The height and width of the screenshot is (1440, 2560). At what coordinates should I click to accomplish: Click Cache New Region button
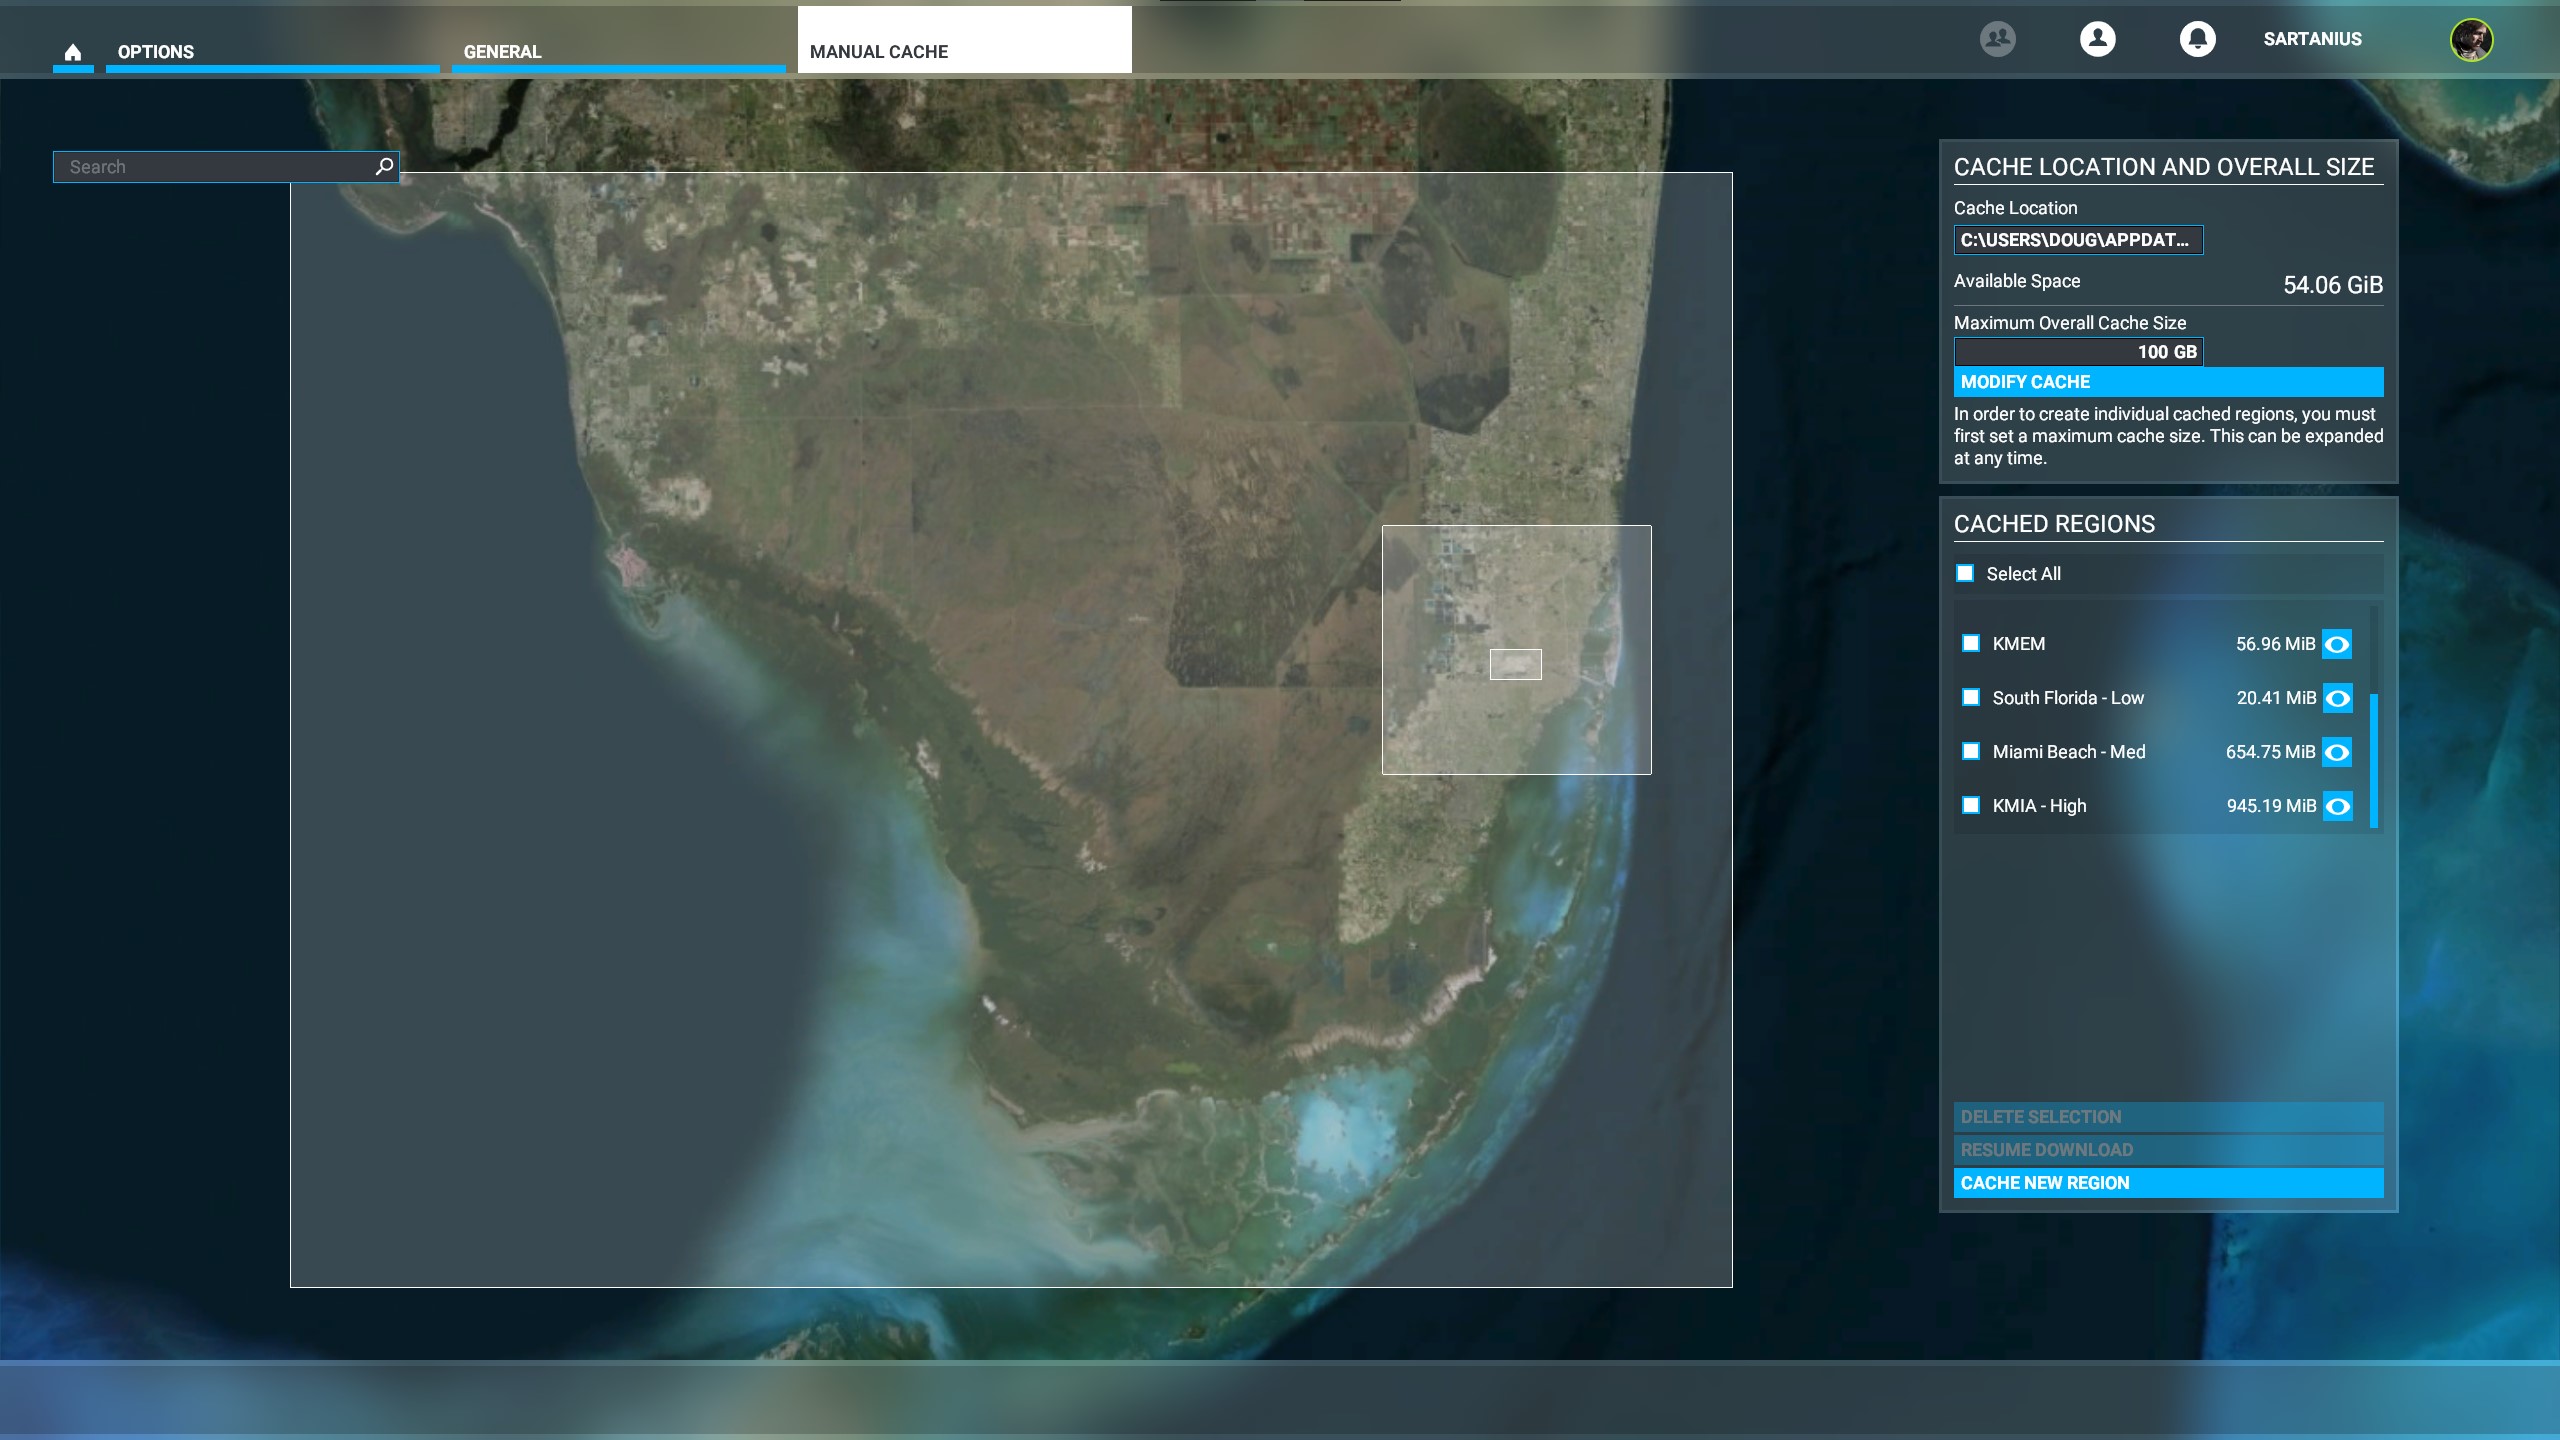point(2167,1183)
